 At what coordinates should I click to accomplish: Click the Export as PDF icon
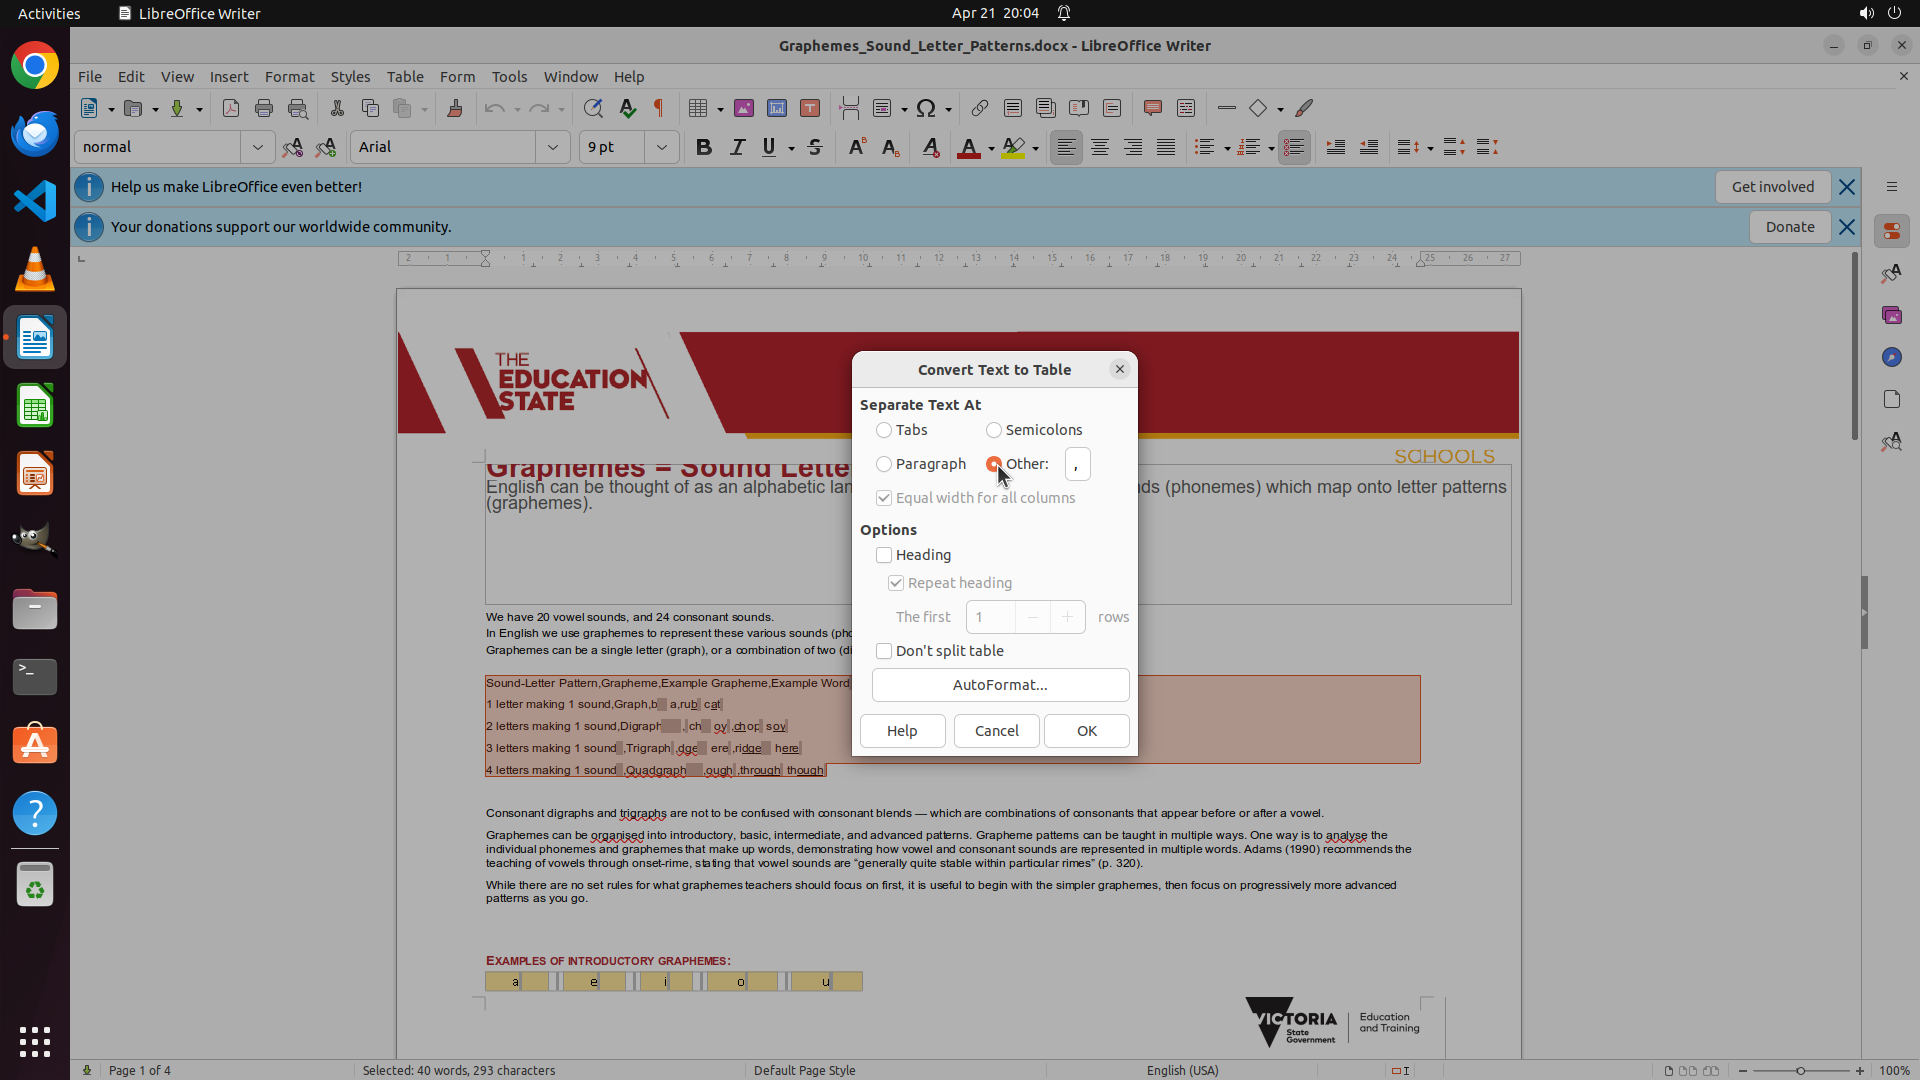231,108
